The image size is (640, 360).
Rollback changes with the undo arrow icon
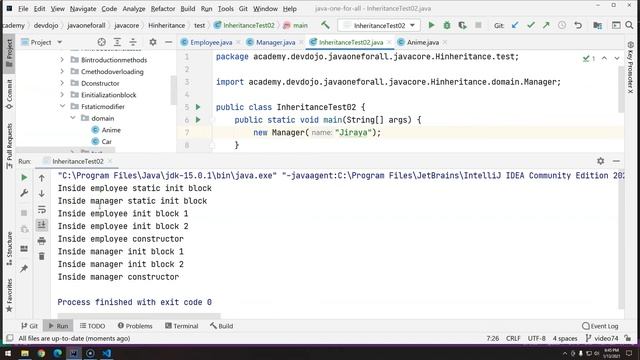point(578,25)
